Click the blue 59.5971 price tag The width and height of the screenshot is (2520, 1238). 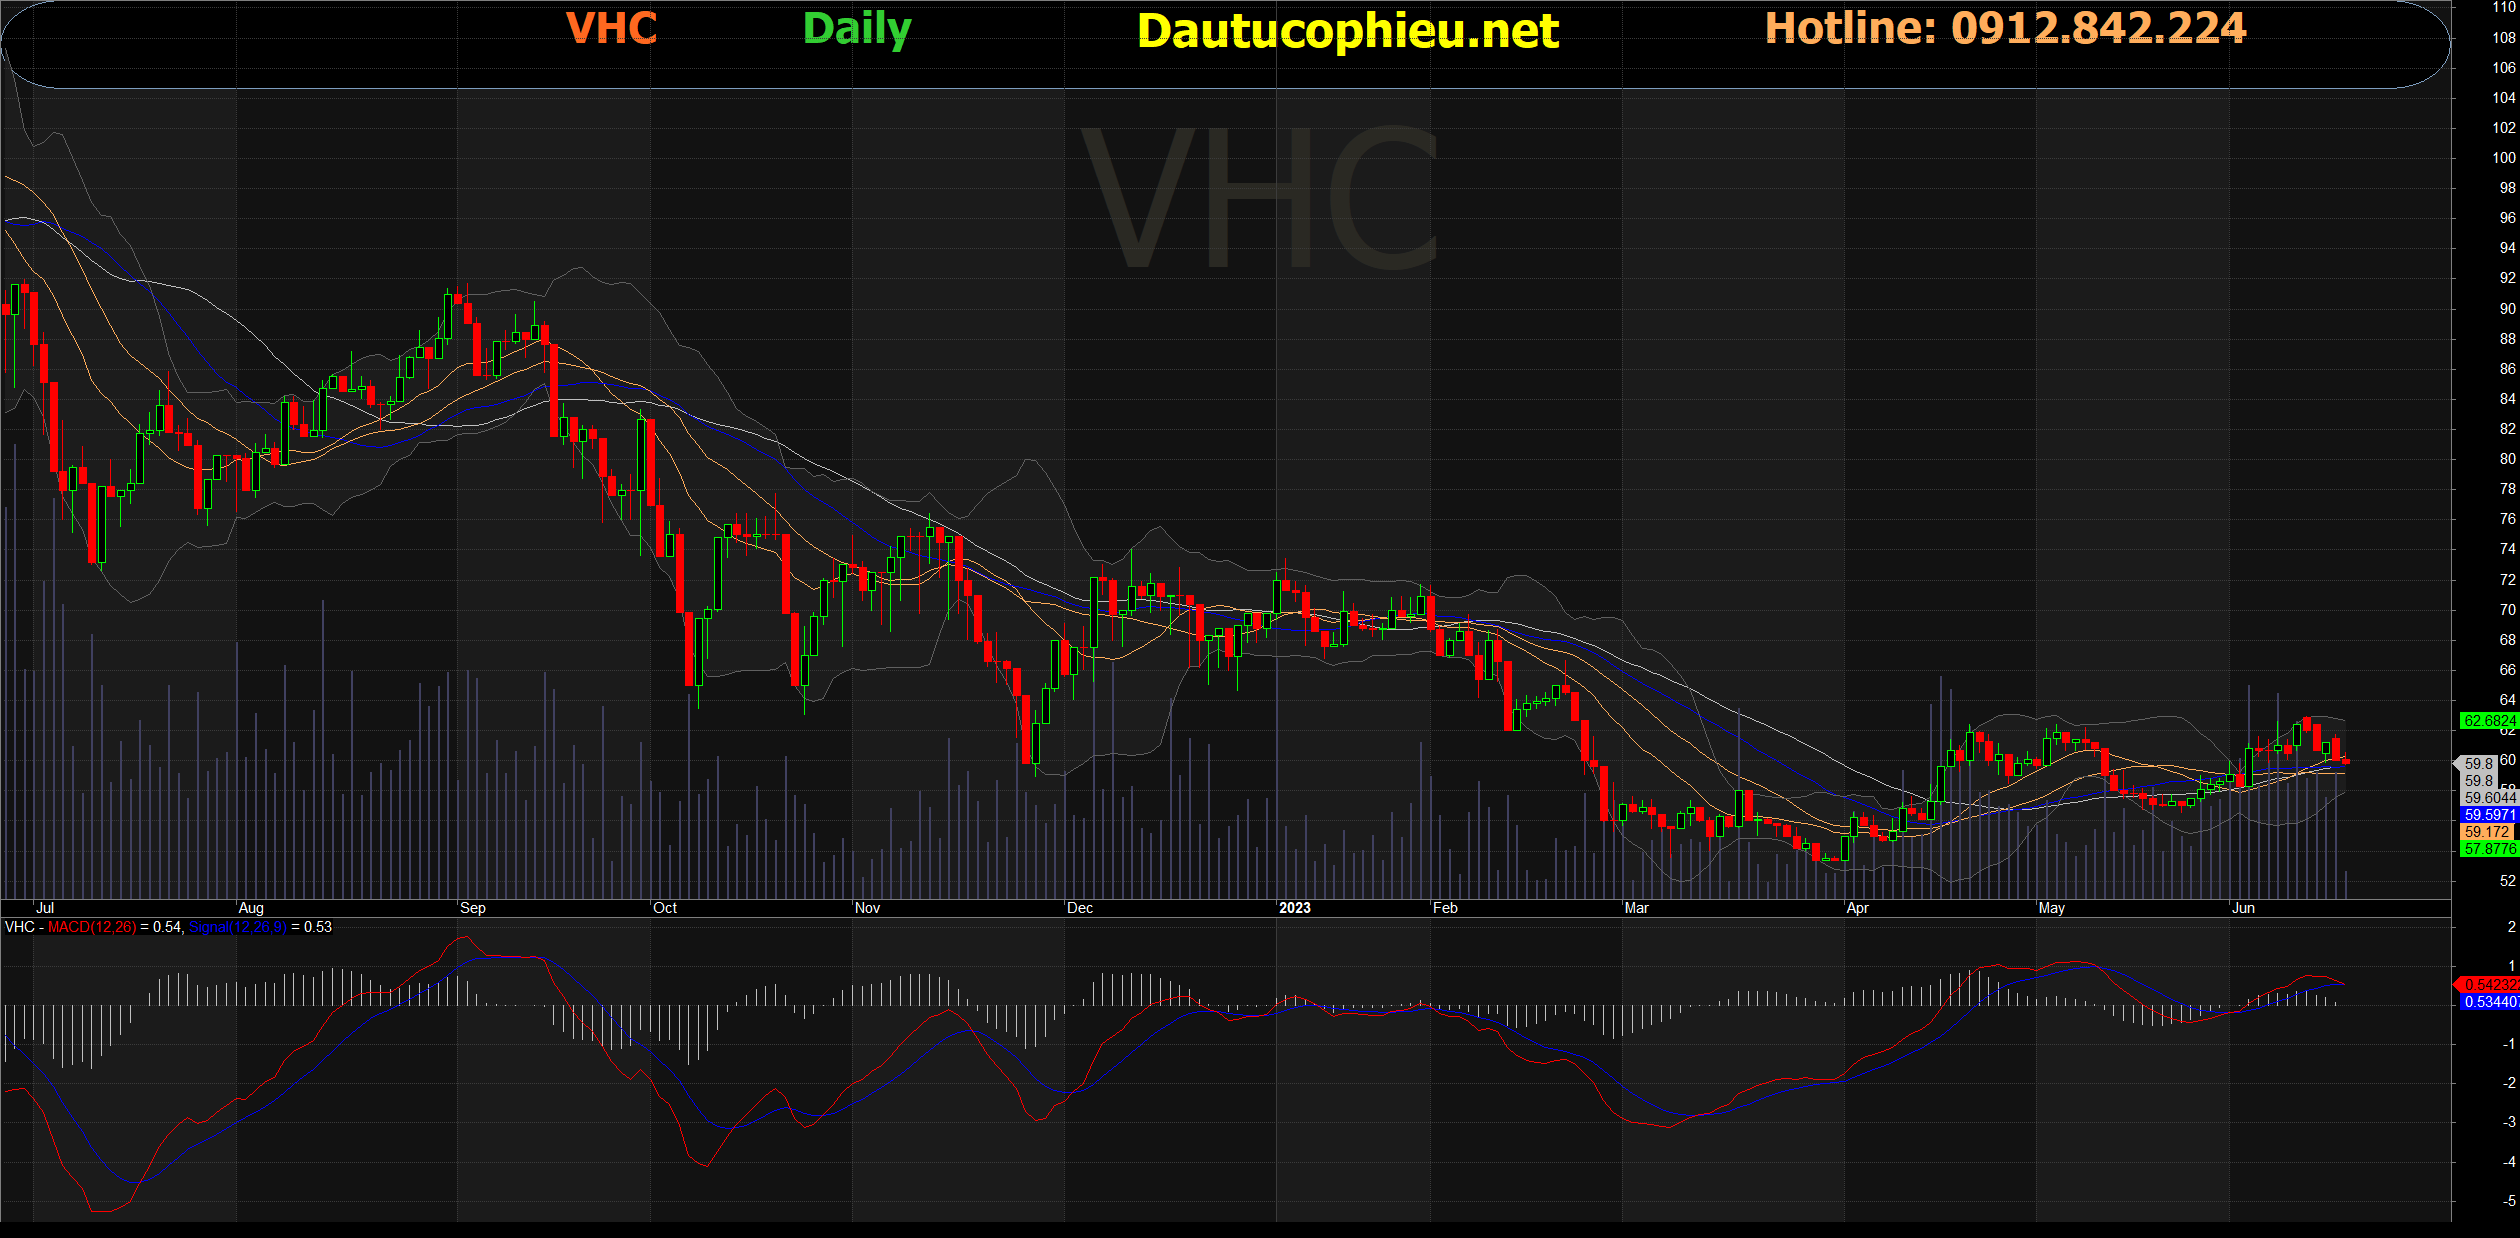2488,815
